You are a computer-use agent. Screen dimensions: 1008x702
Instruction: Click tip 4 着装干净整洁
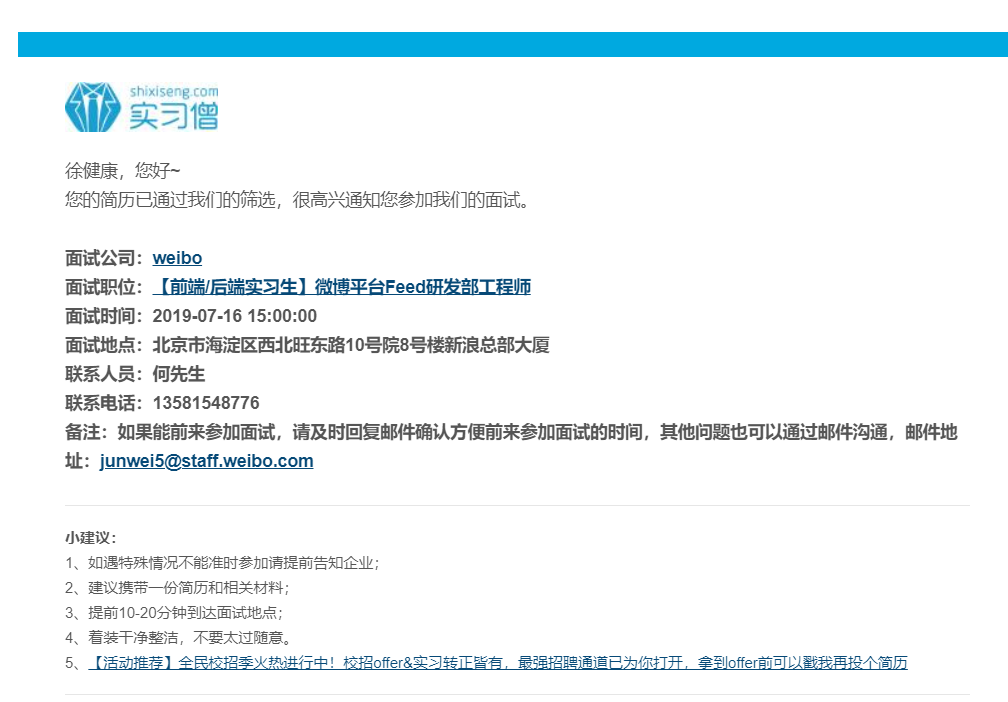click(179, 638)
